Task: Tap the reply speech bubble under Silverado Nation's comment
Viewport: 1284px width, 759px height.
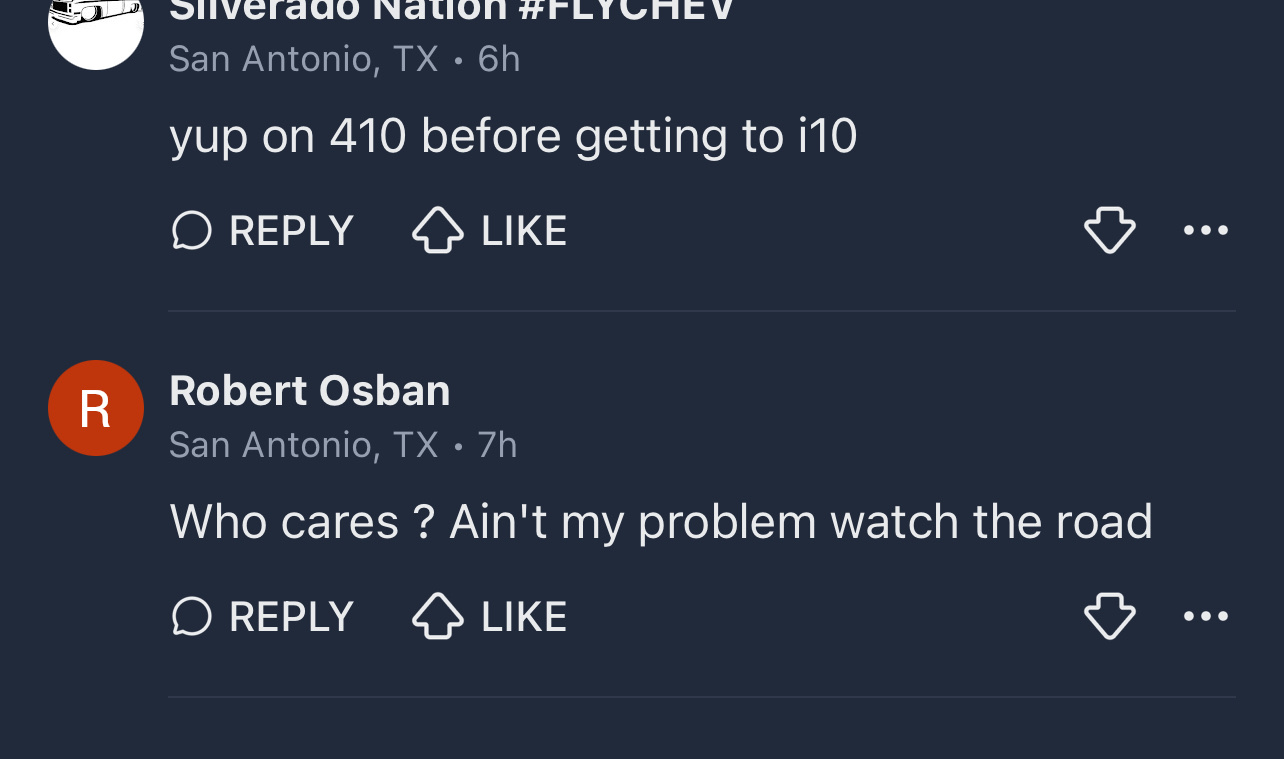Action: 192,231
